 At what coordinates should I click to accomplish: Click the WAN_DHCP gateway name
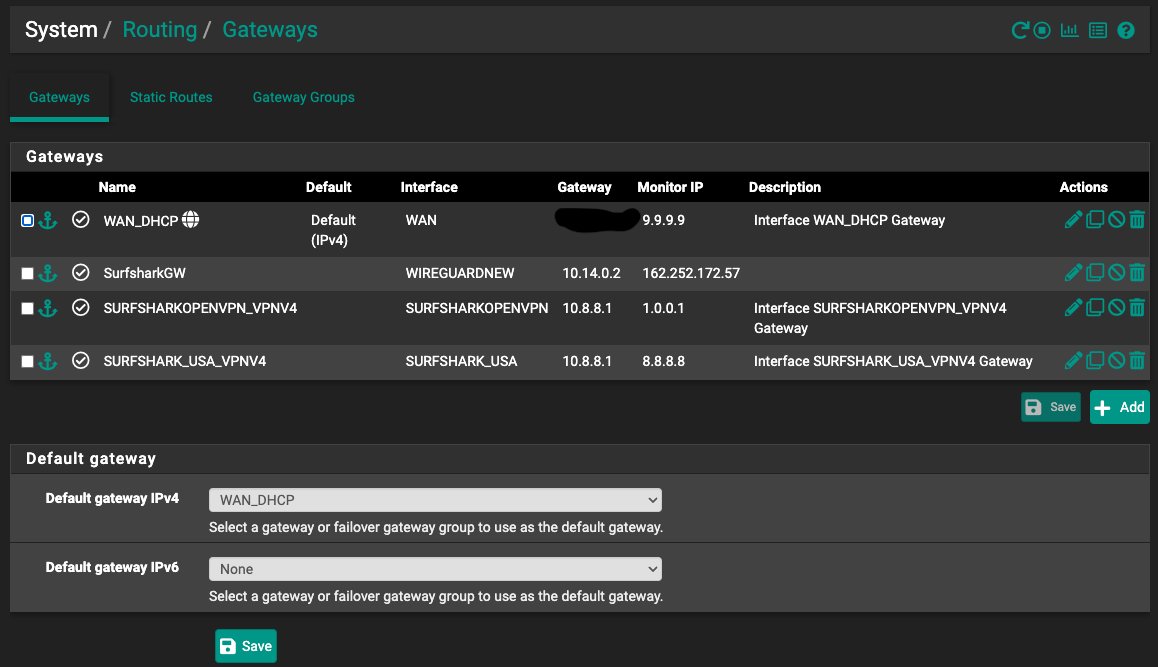(140, 221)
